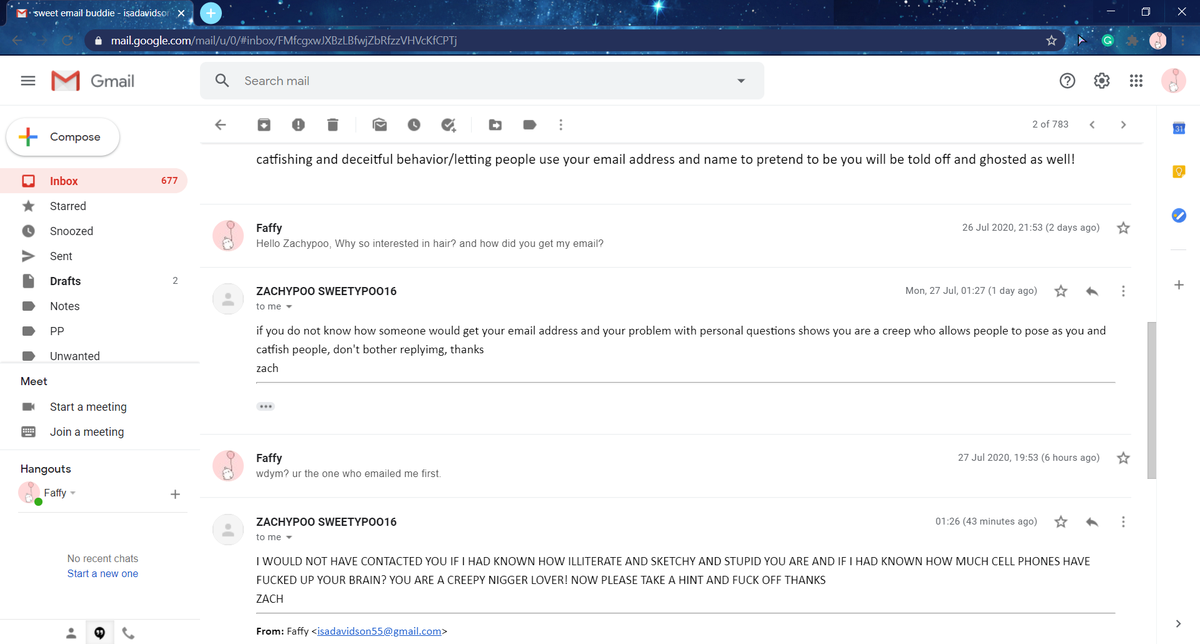Image resolution: width=1200 pixels, height=644 pixels.
Task: Report conversation as spam
Action: (x=298, y=125)
